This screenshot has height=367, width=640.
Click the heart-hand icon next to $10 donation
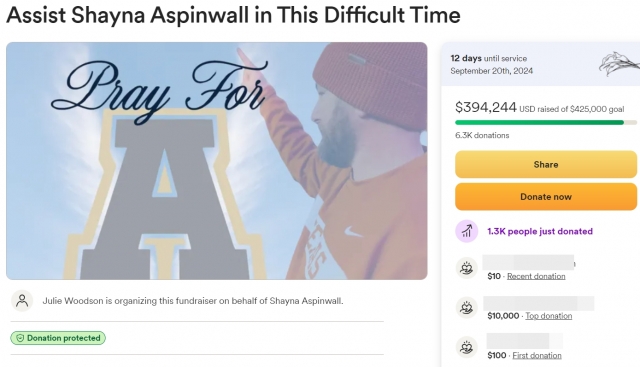(467, 268)
